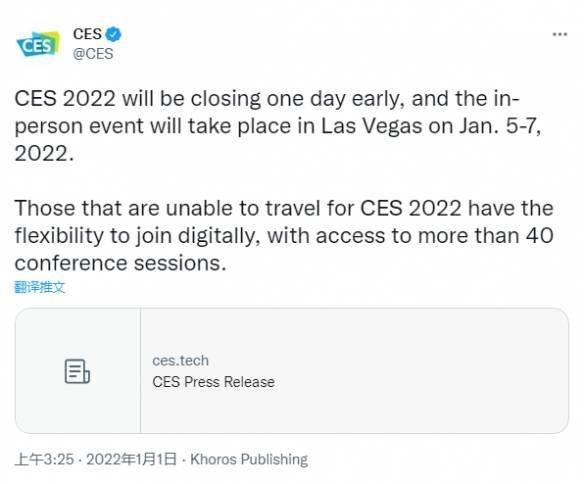Click the document icon in link card
The image size is (584, 484).
(x=77, y=371)
